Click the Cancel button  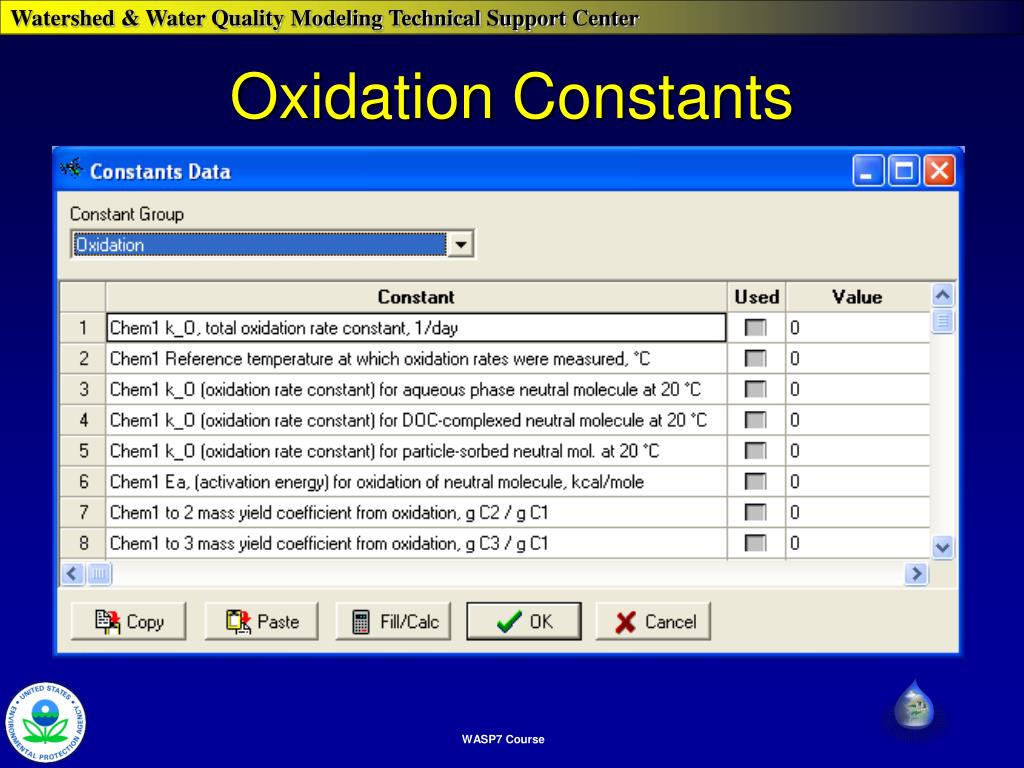point(653,621)
